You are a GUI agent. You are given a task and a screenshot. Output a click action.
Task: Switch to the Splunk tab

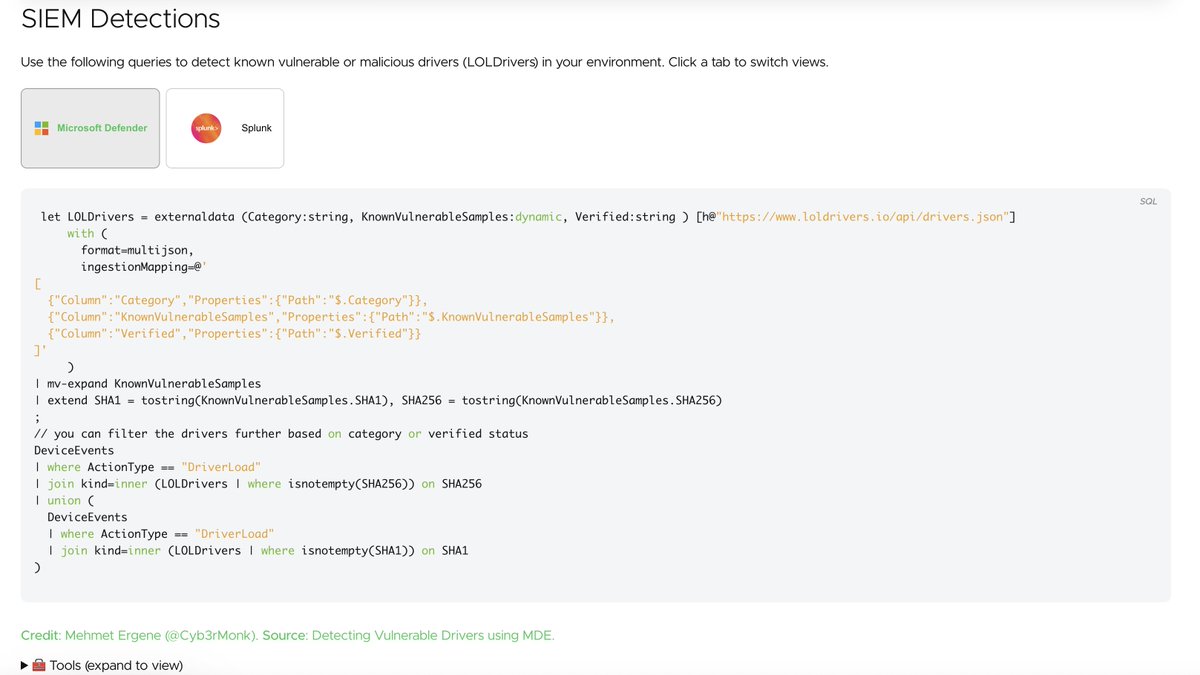tap(225, 128)
